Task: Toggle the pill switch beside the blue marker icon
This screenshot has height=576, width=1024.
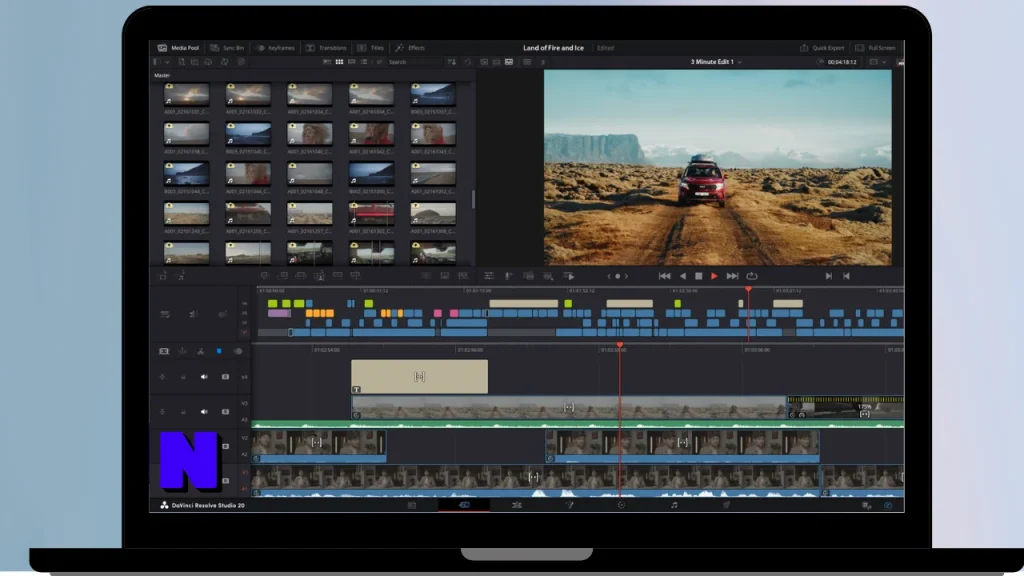Action: click(238, 351)
